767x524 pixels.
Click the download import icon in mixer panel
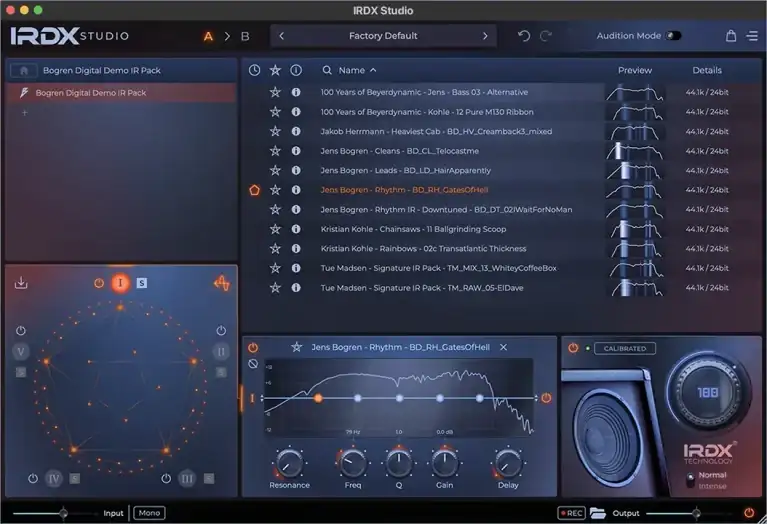coord(21,283)
